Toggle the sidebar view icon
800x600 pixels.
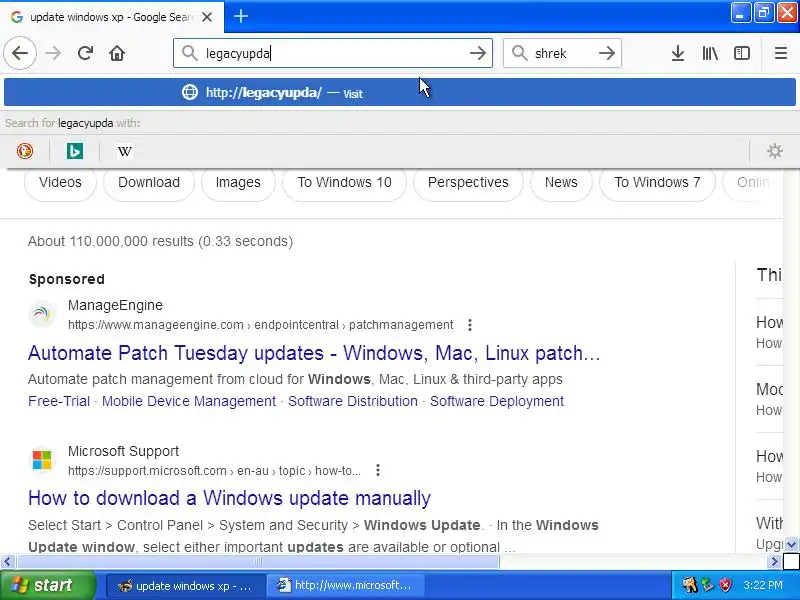[741, 53]
